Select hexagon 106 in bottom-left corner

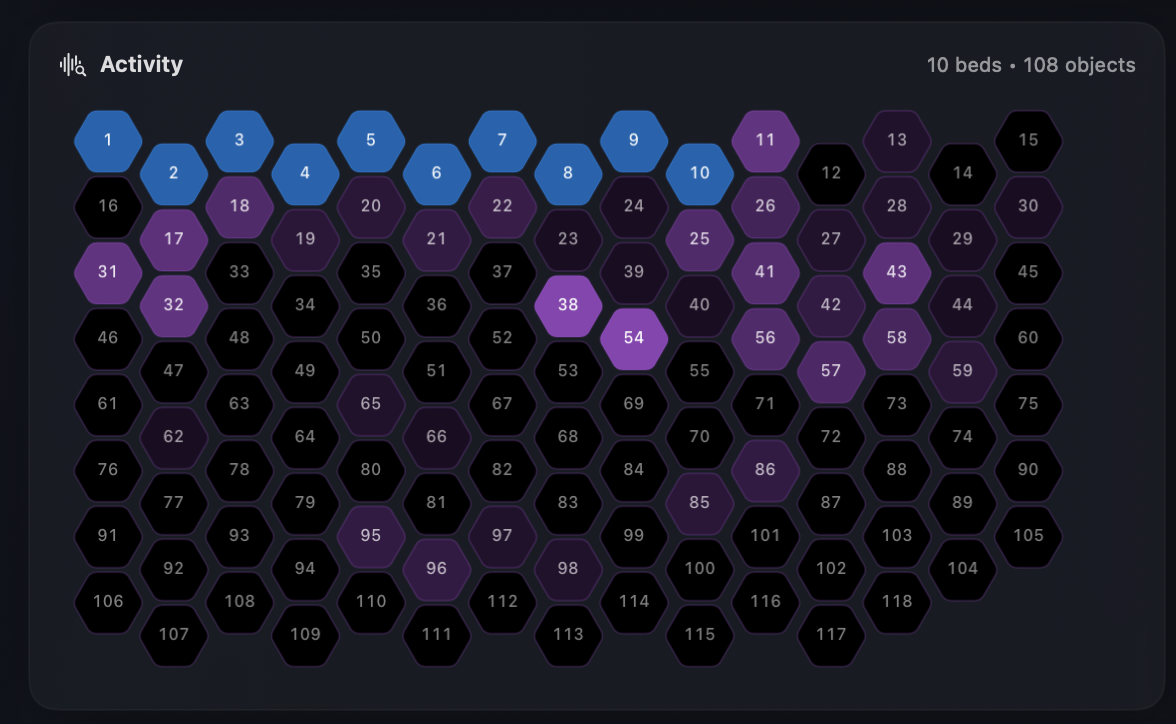pyautogui.click(x=107, y=602)
